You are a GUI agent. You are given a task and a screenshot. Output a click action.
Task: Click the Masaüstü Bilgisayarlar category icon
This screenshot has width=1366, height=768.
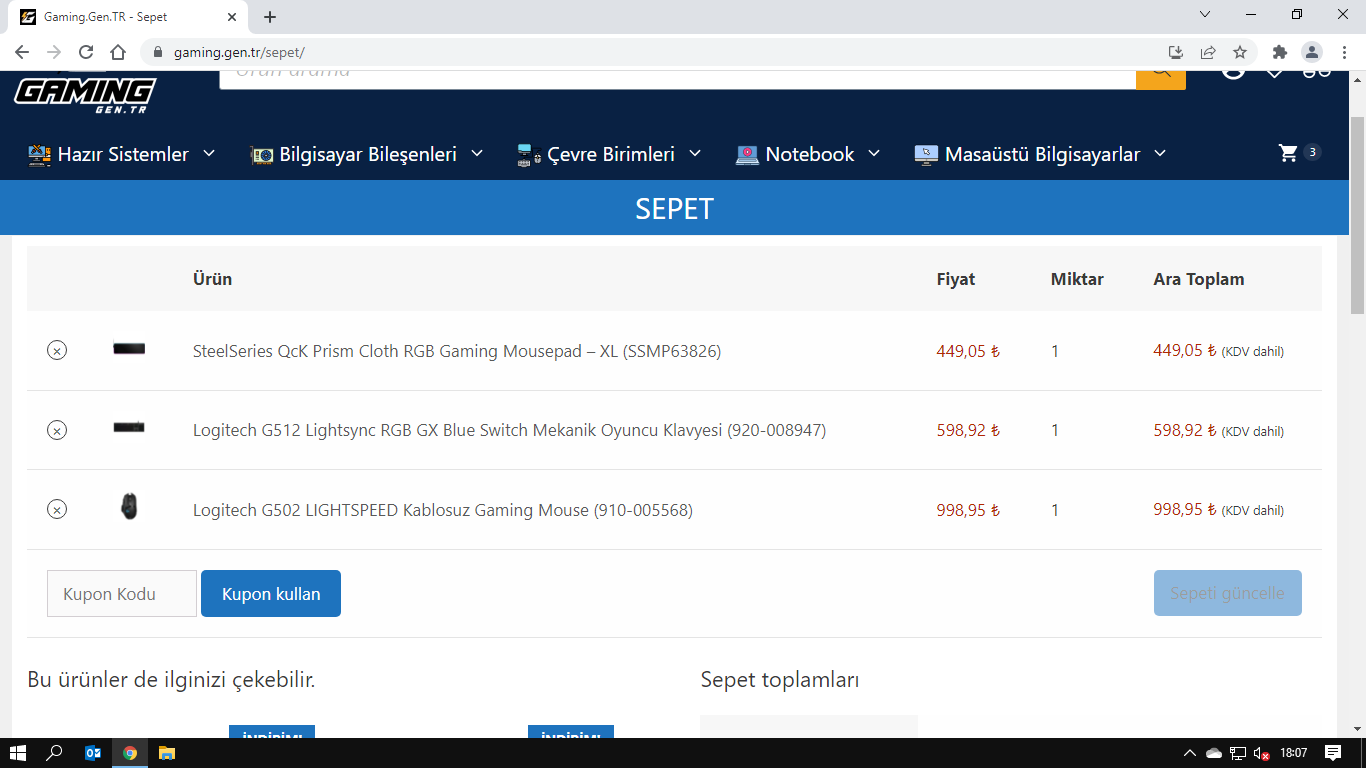(x=926, y=154)
